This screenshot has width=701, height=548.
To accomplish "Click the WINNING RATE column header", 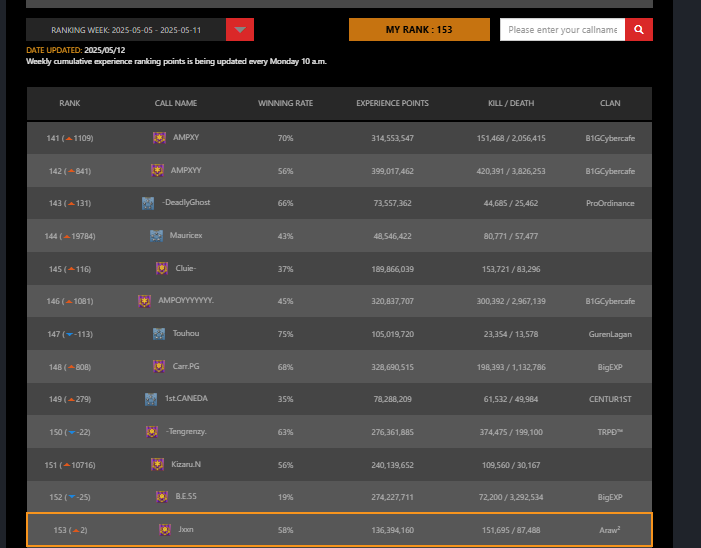I will coord(285,103).
